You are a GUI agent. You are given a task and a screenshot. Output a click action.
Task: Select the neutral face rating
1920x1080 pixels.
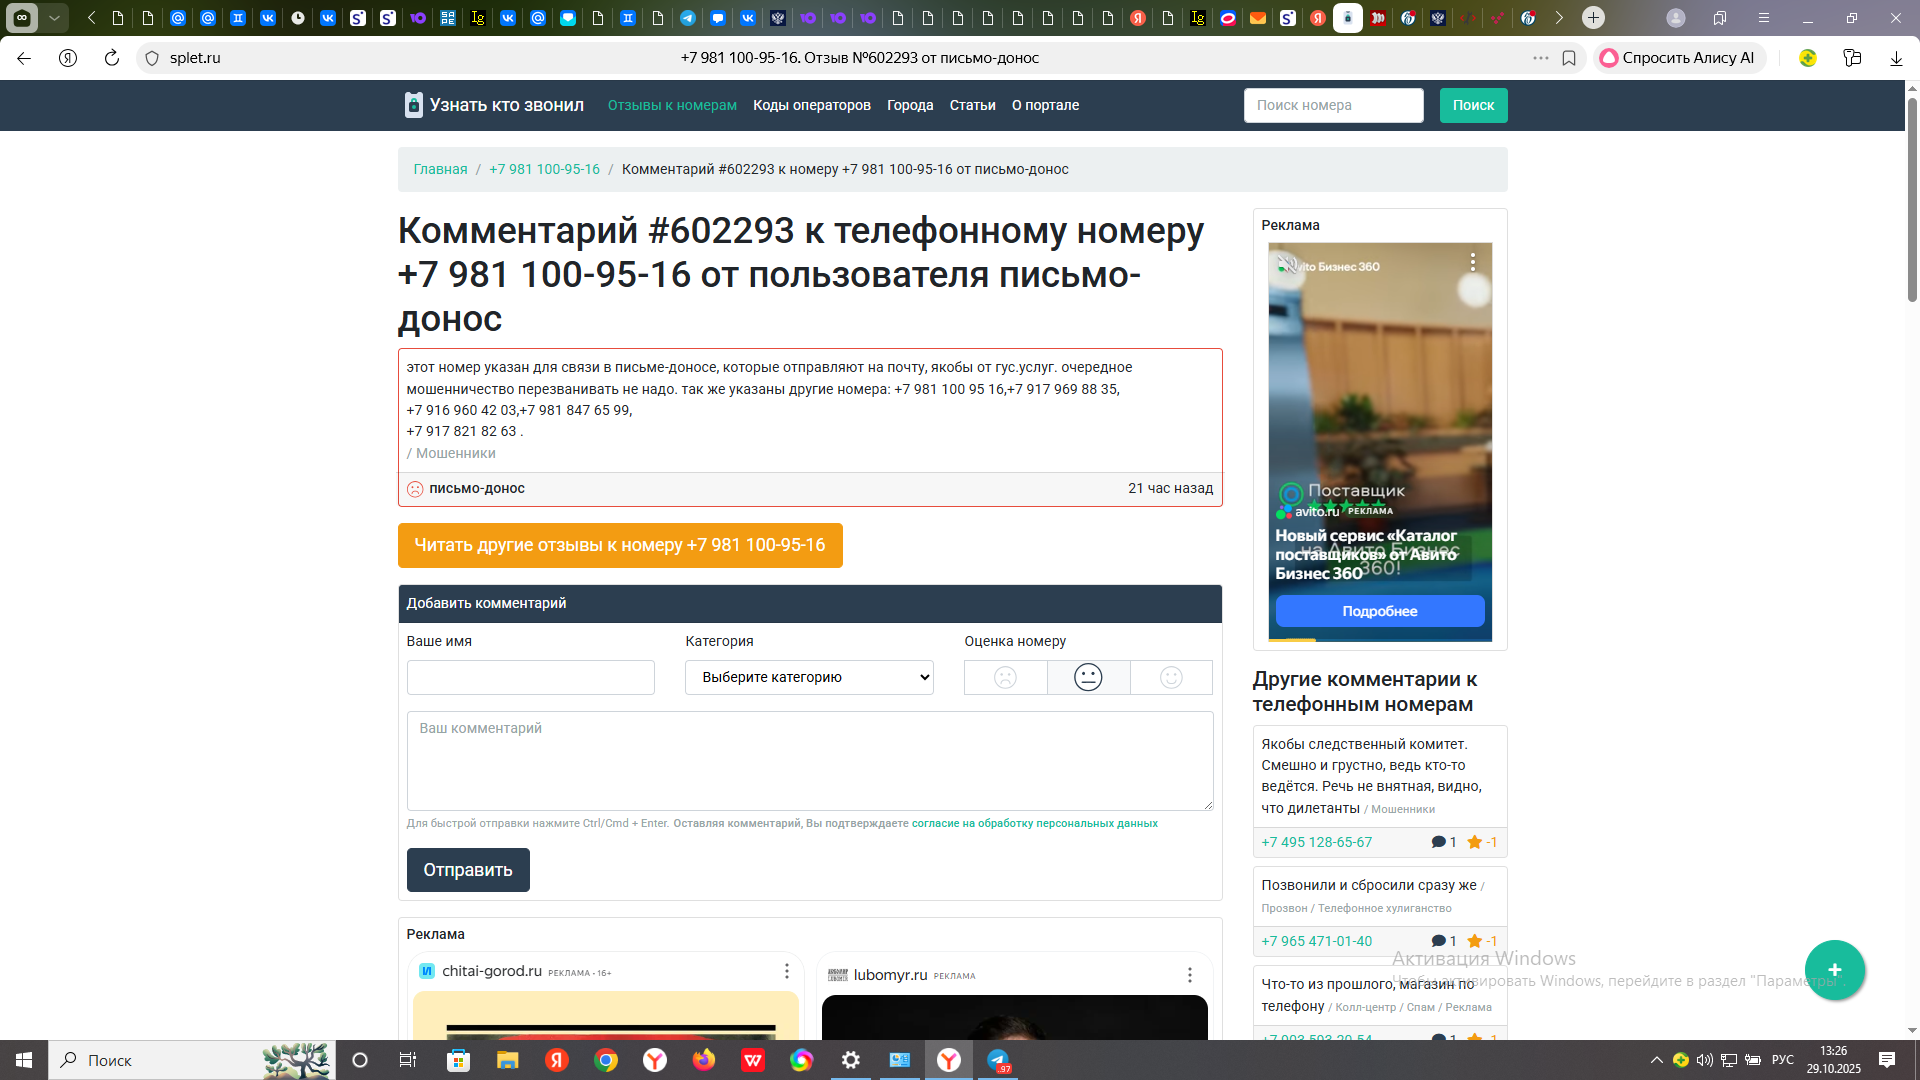(x=1088, y=677)
